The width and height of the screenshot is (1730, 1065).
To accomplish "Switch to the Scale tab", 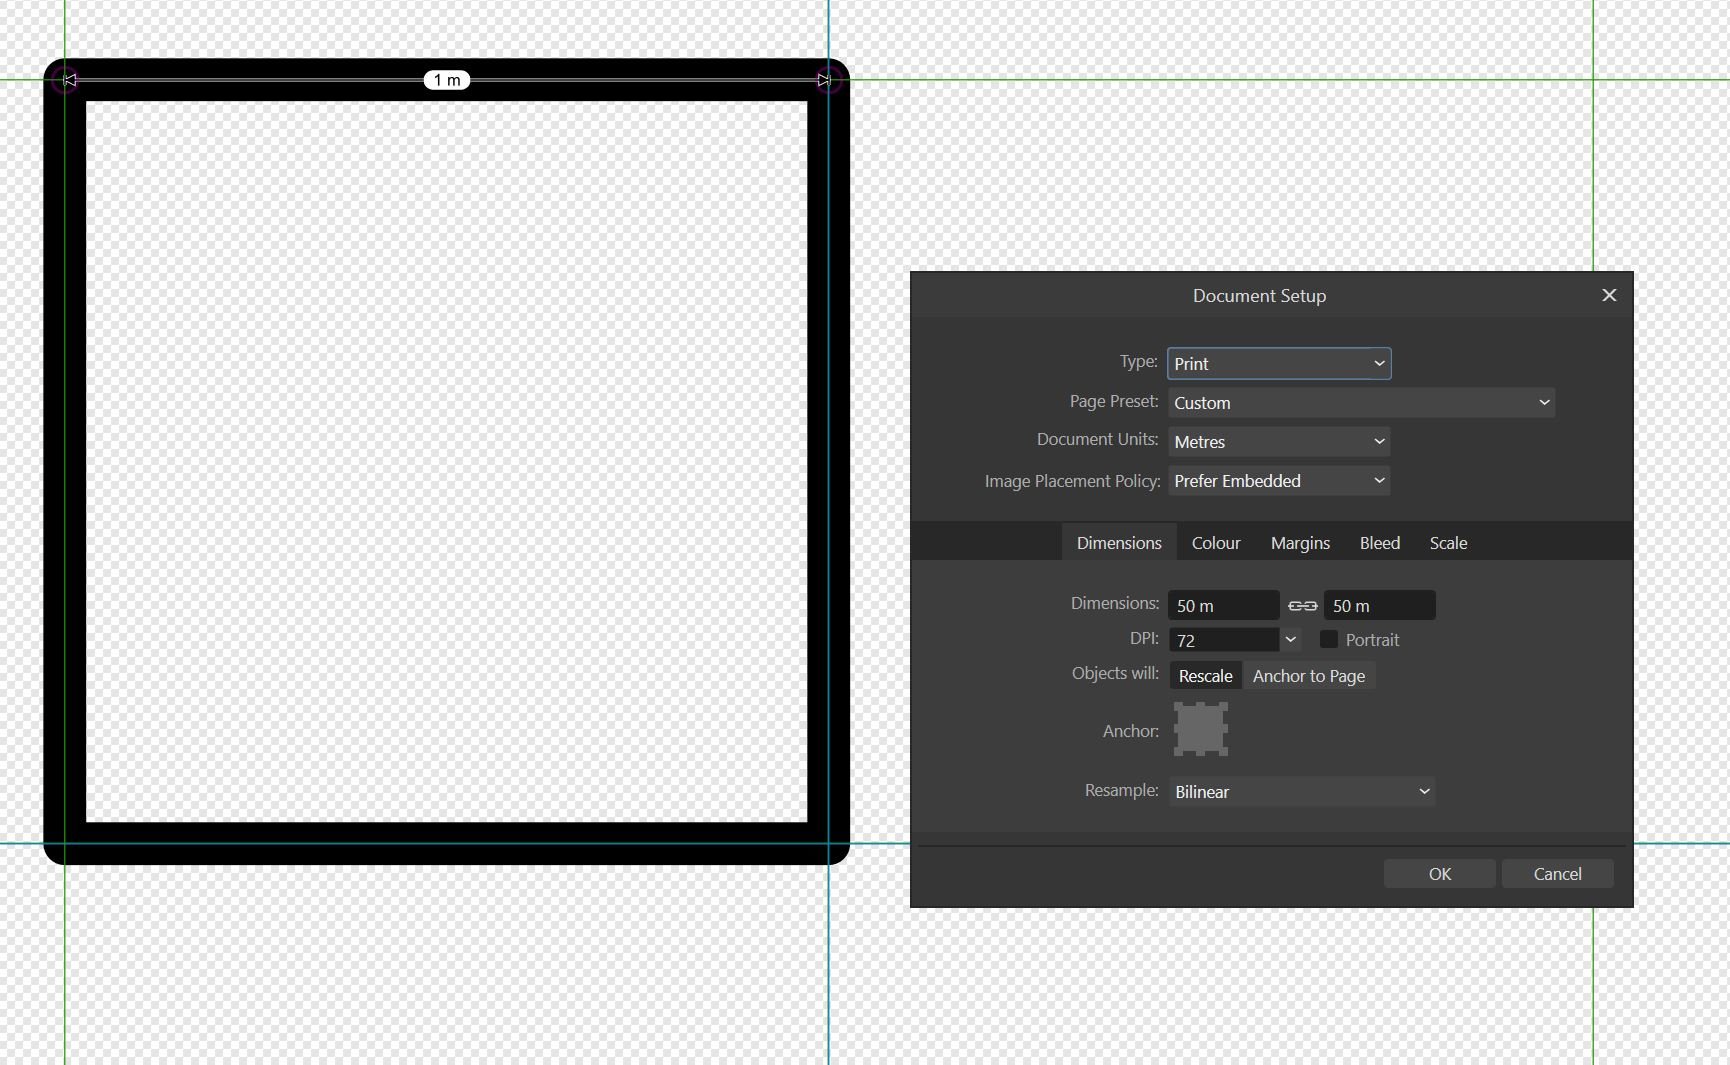I will (1448, 542).
